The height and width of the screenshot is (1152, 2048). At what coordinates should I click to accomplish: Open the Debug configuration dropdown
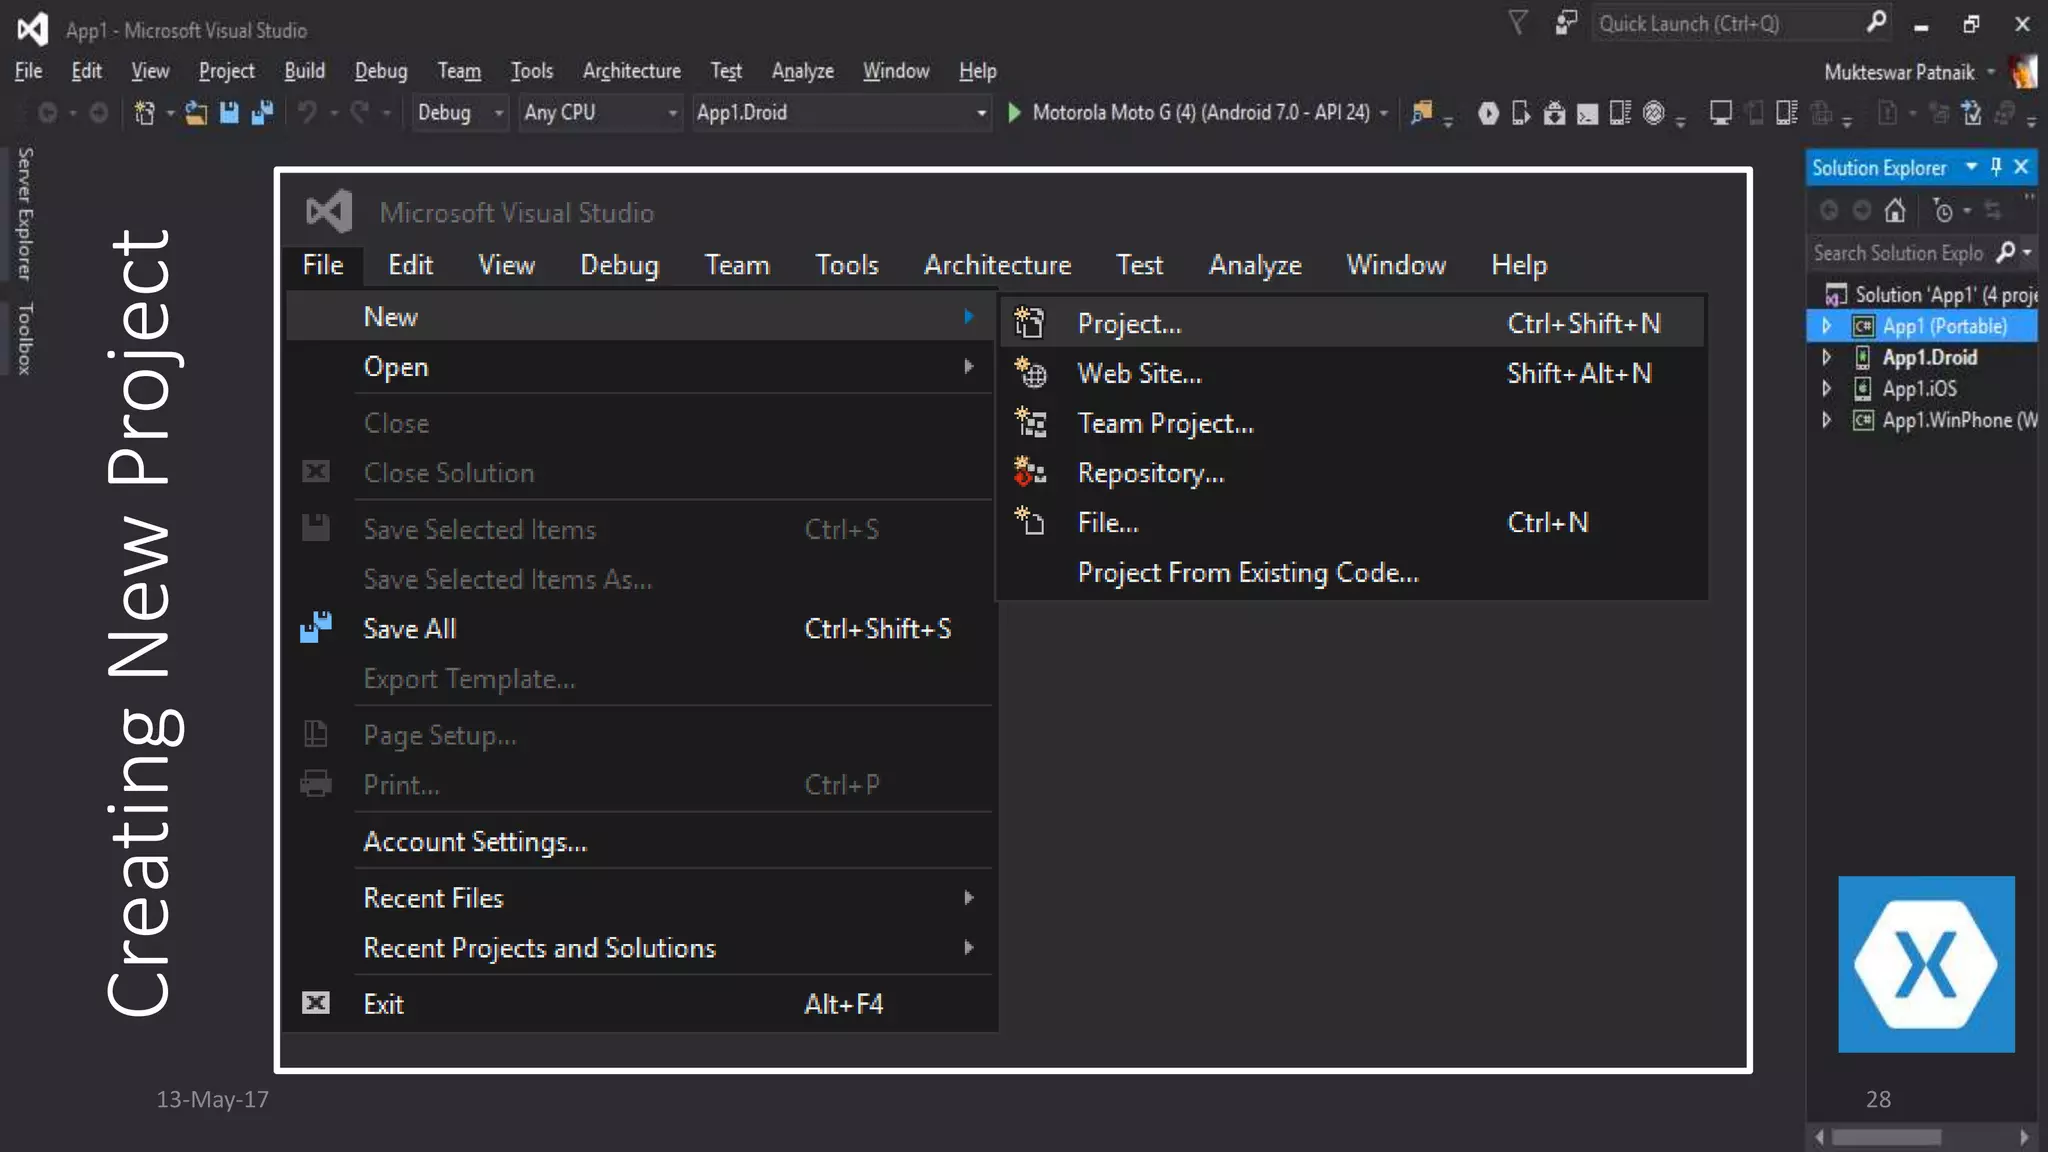[498, 113]
